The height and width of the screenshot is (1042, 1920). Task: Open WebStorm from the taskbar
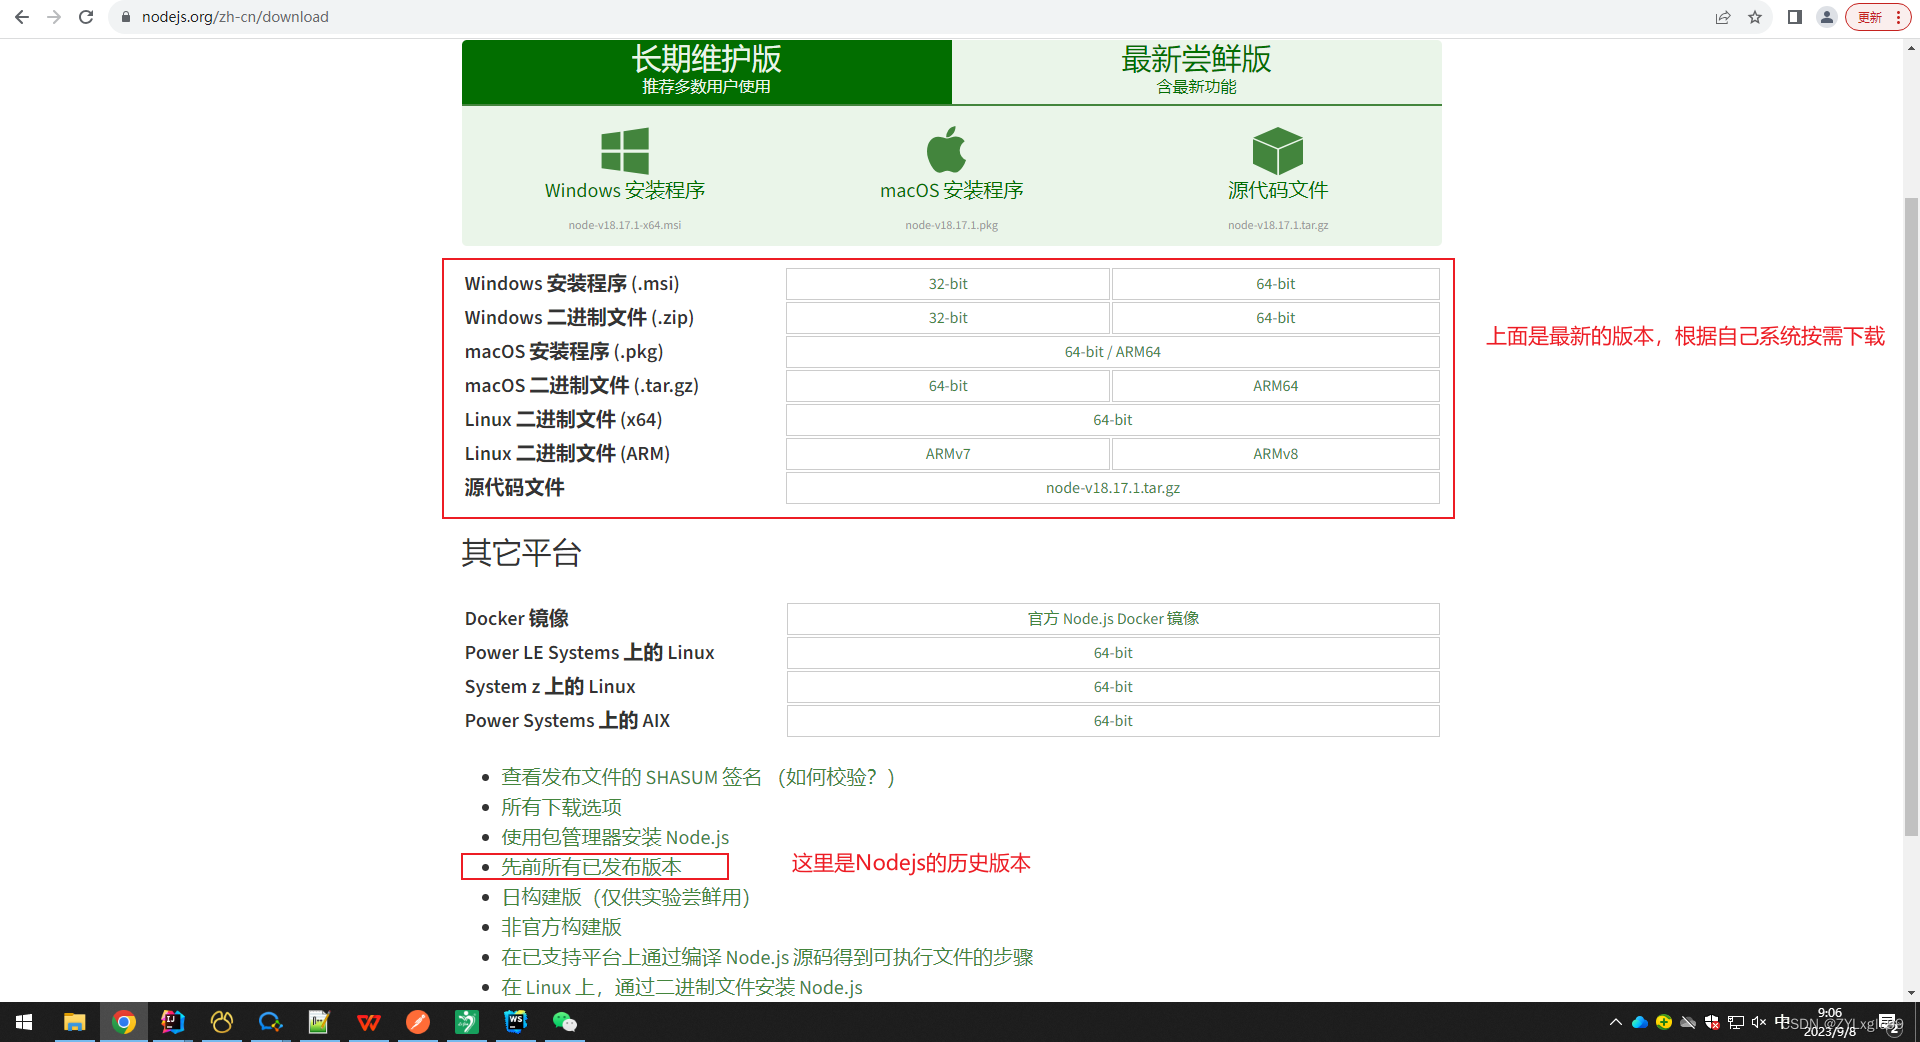pos(515,1022)
